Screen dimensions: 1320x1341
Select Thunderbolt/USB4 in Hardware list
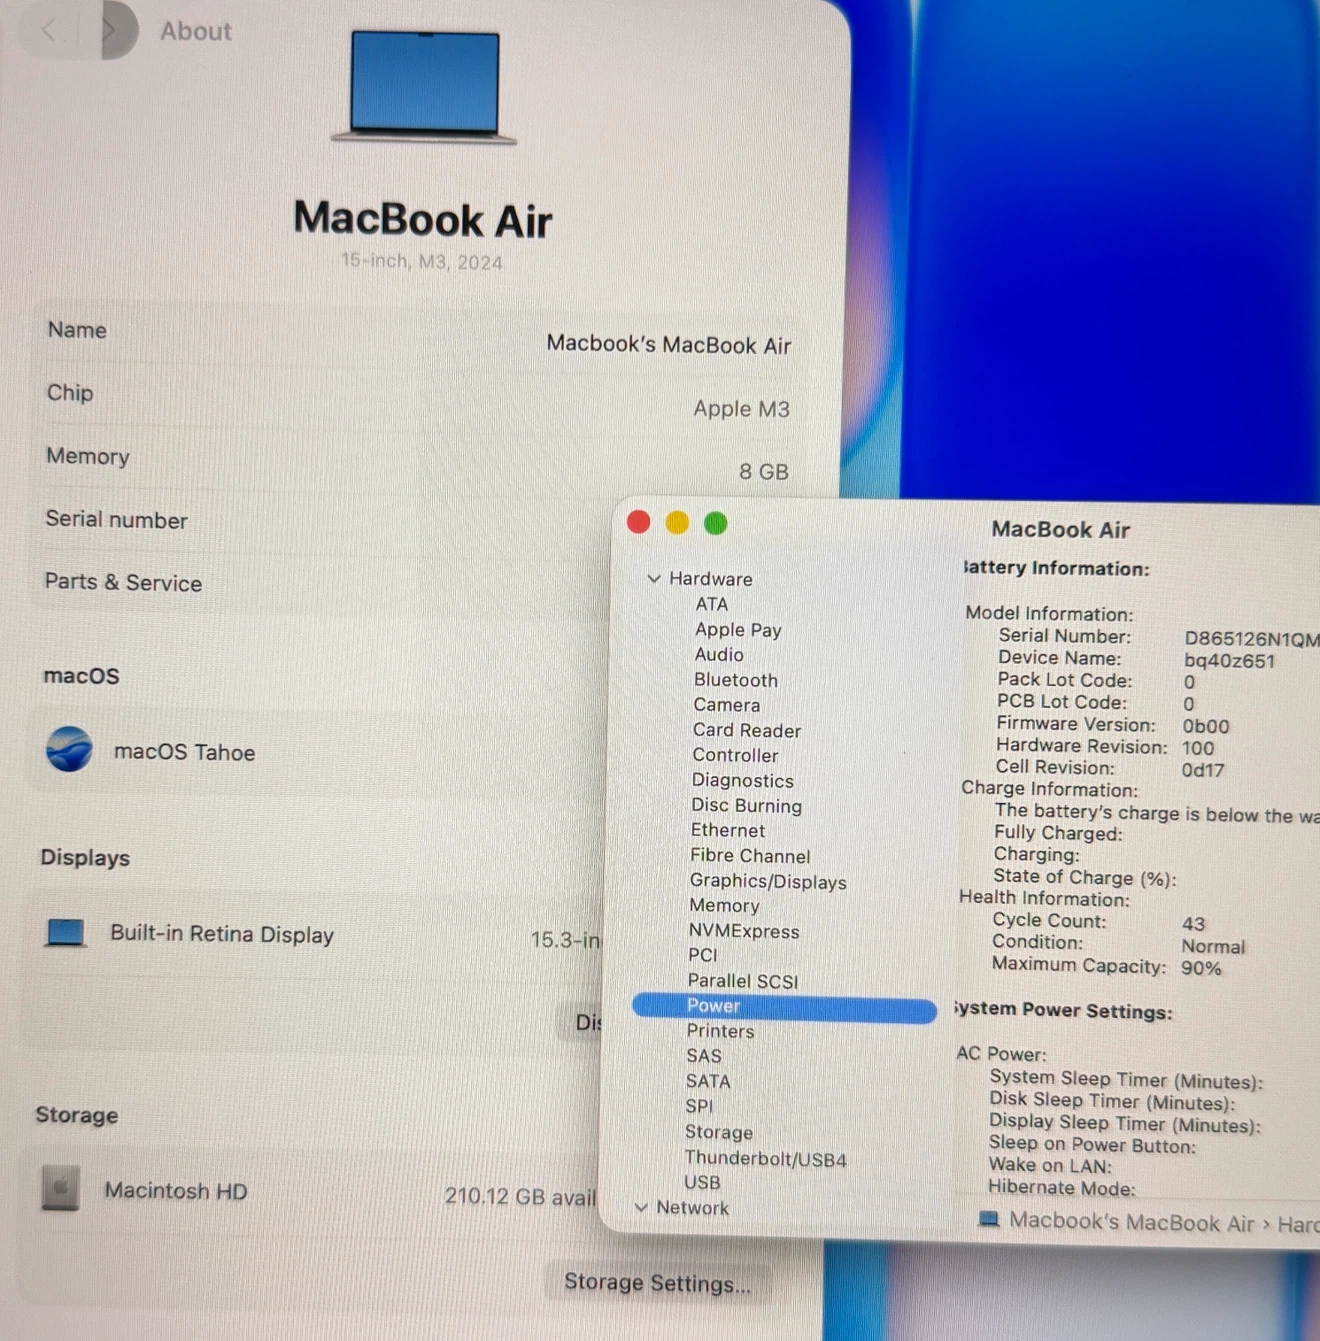point(765,1158)
